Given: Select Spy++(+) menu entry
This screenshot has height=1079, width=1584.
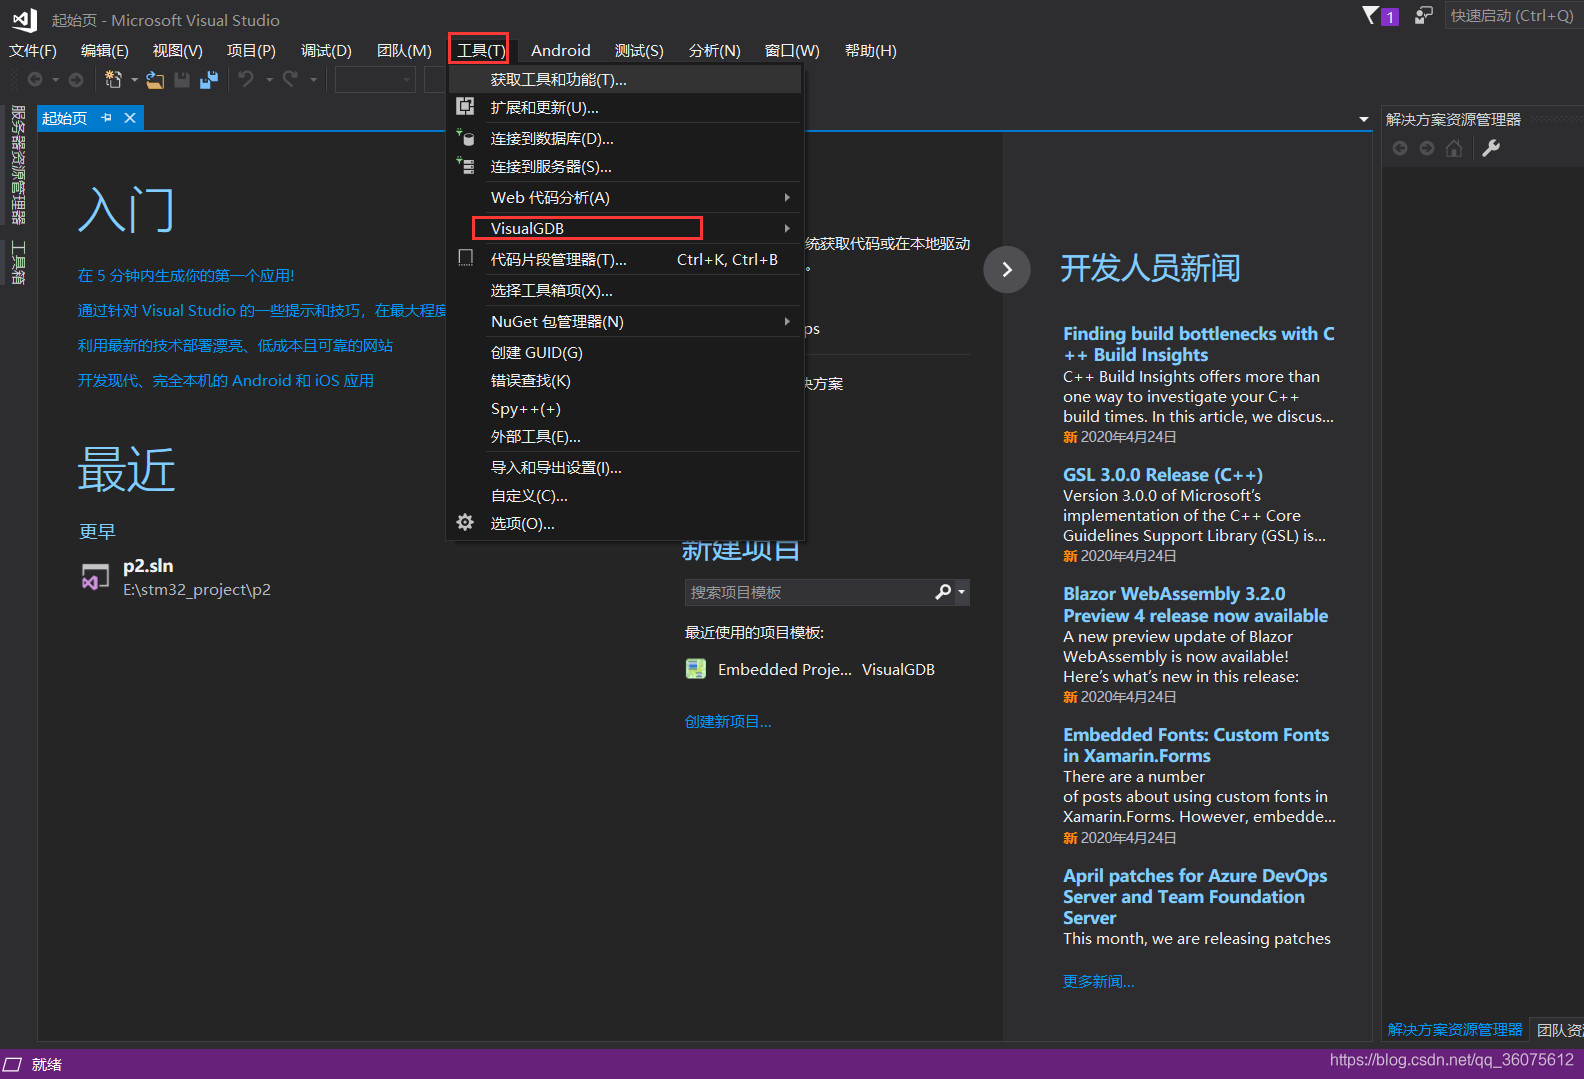Looking at the screenshot, I should [625, 409].
